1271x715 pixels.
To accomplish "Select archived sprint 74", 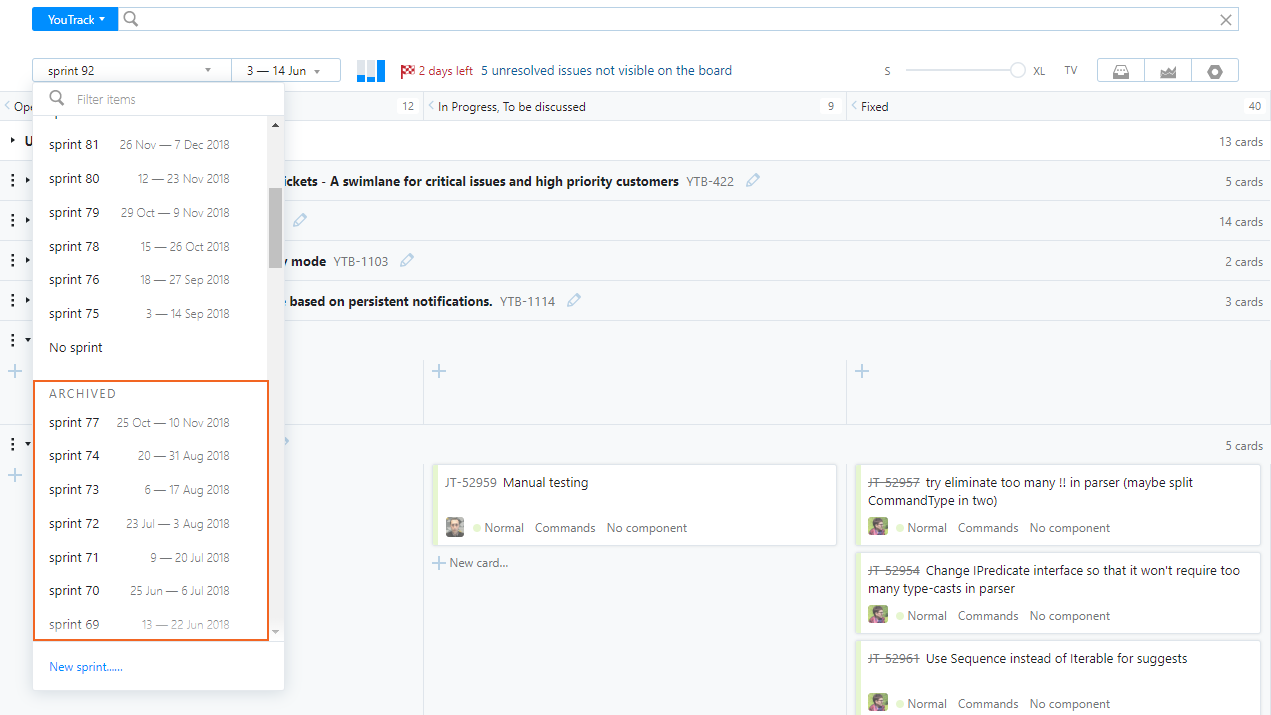I will [x=150, y=456].
